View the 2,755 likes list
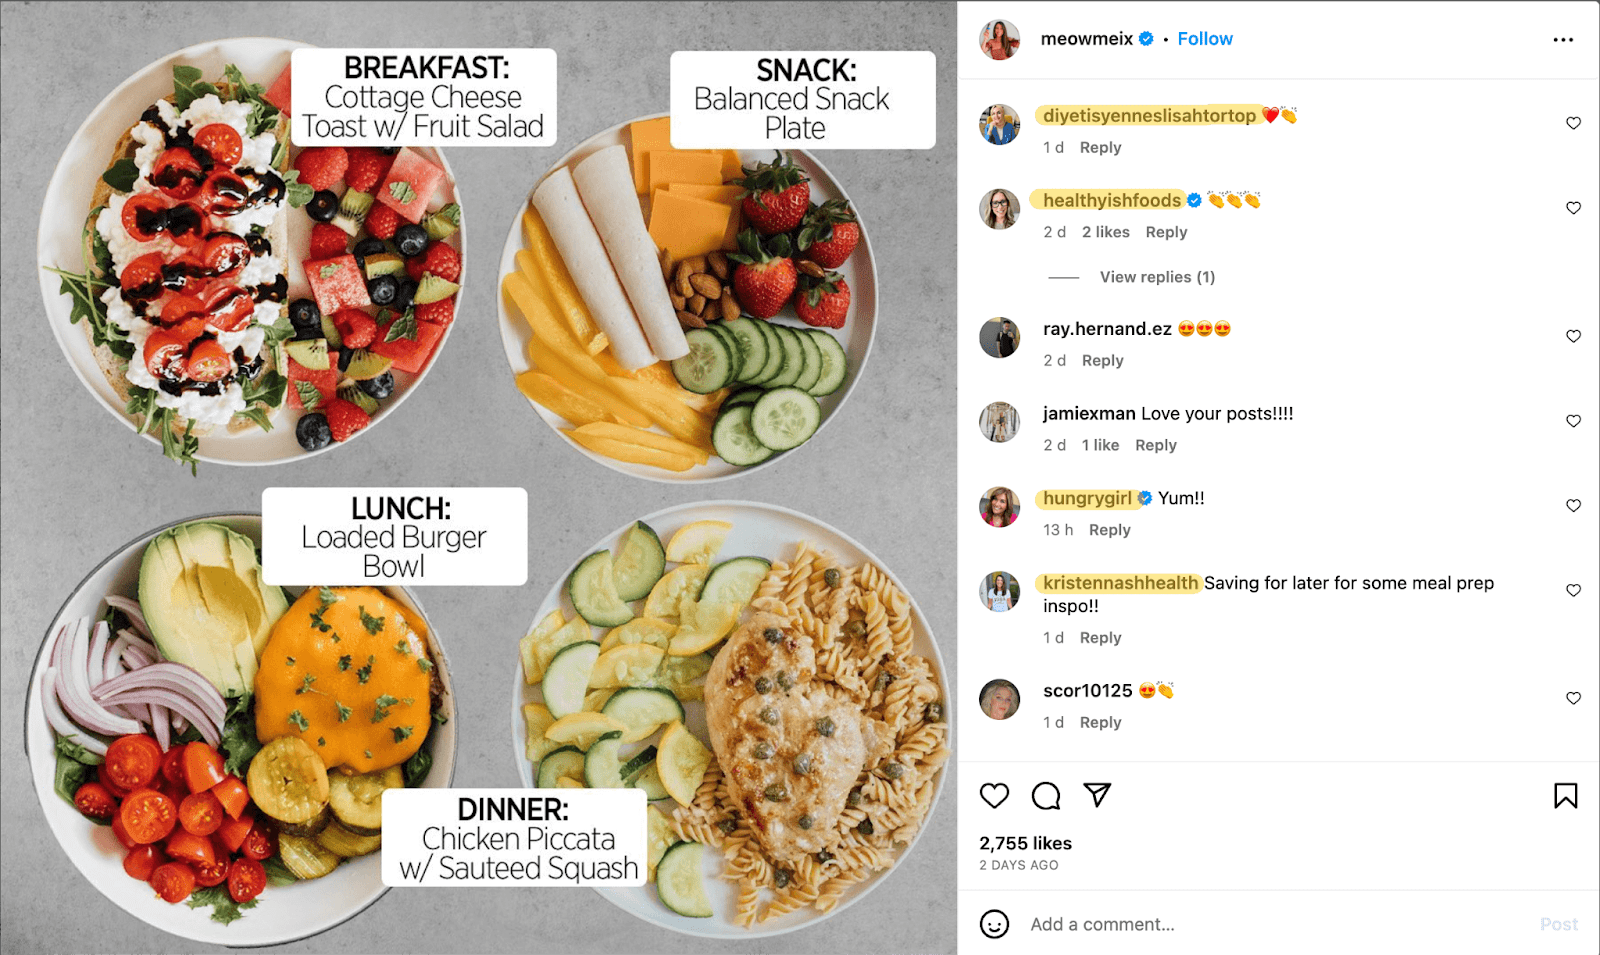Image resolution: width=1600 pixels, height=955 pixels. (x=1025, y=843)
